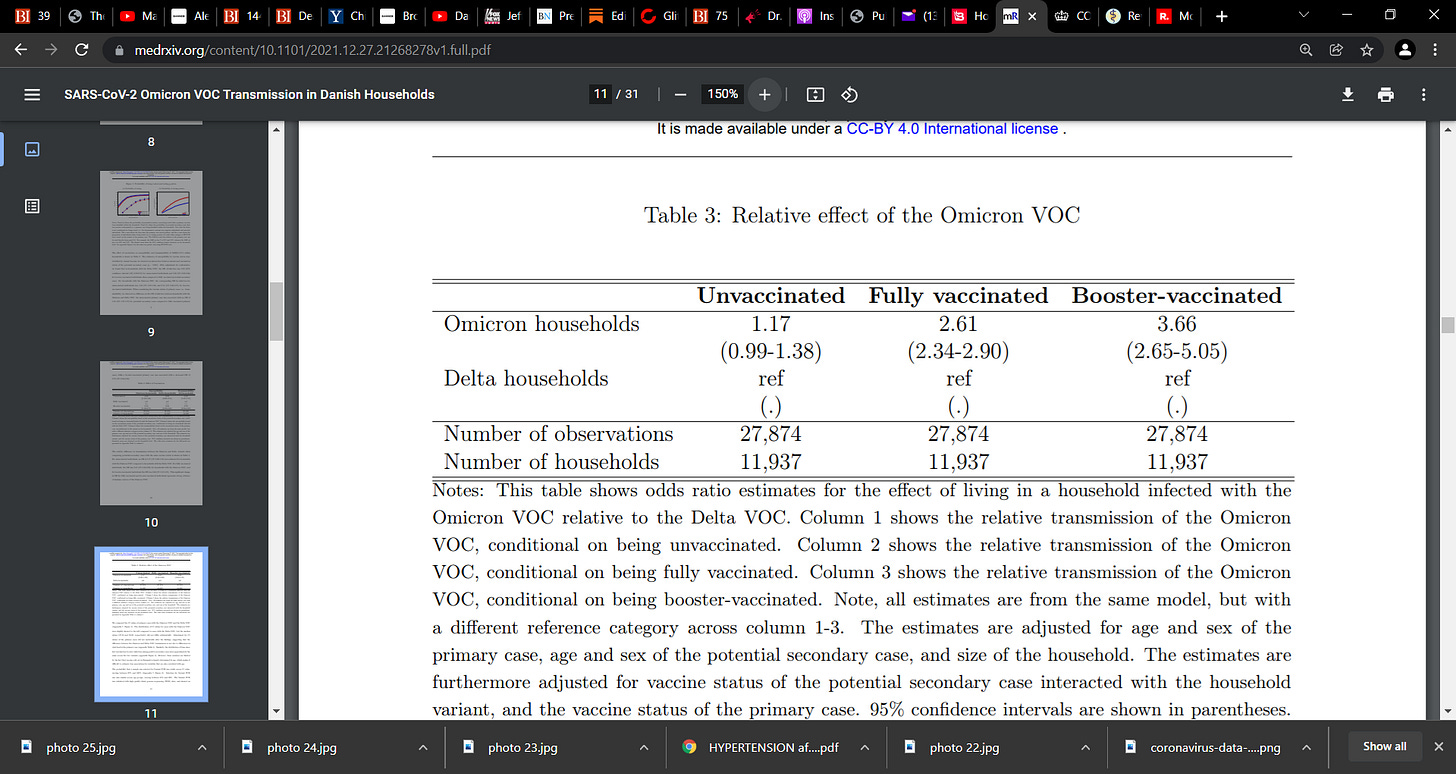Image resolution: width=1456 pixels, height=774 pixels.
Task: Click the page number field showing 11
Action: pyautogui.click(x=600, y=94)
